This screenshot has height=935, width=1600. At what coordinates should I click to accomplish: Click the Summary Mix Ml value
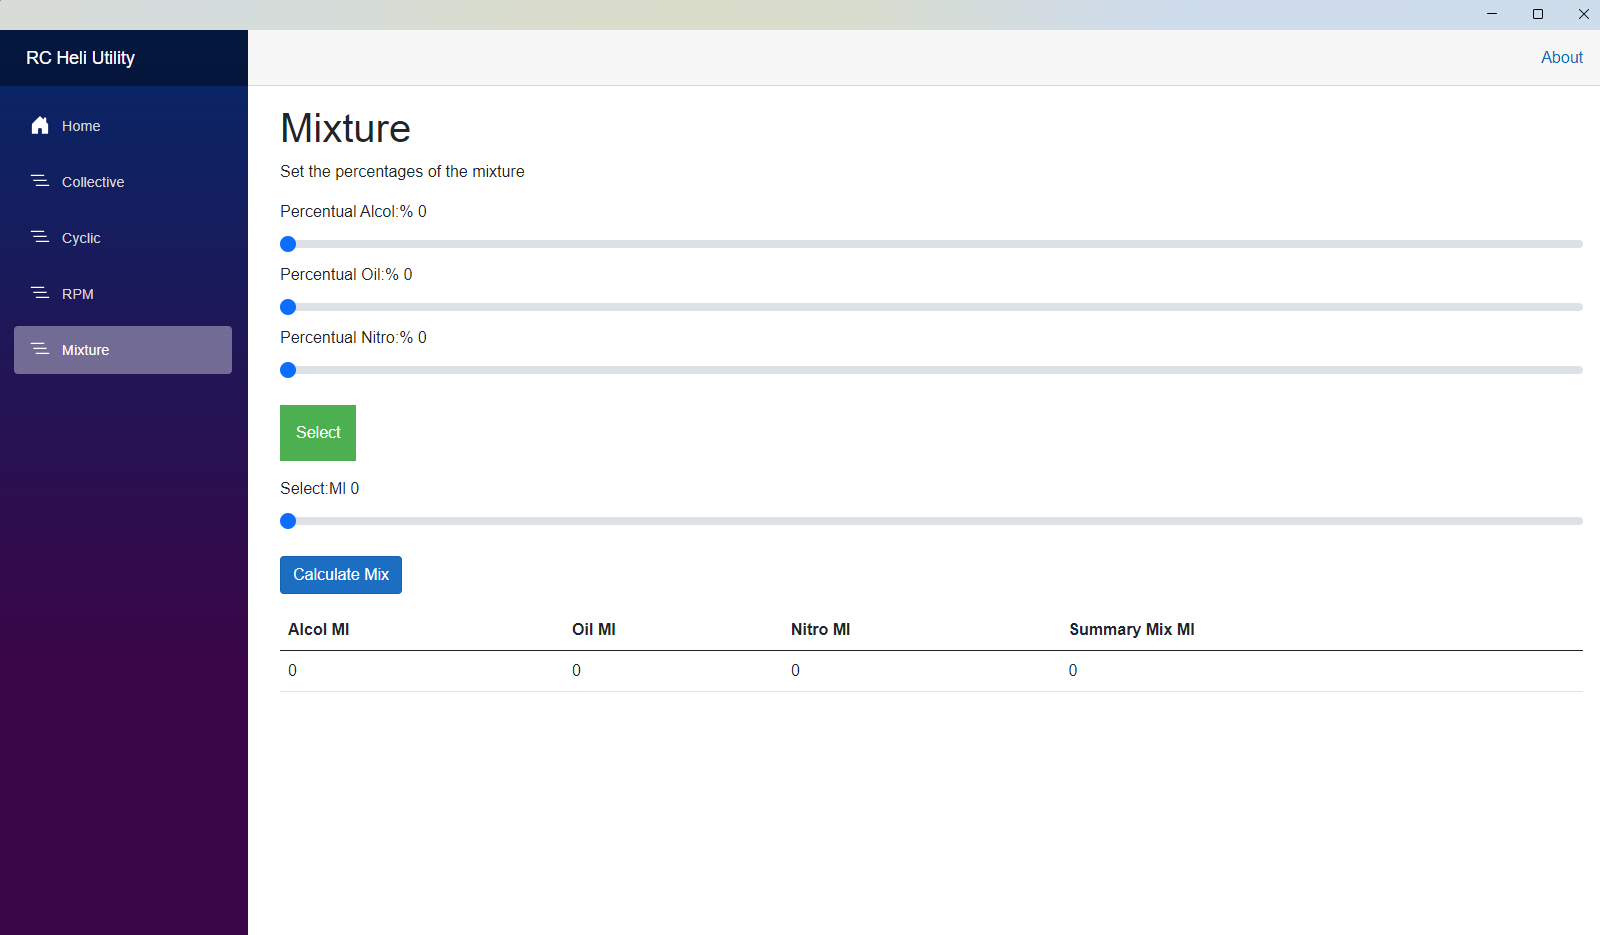coord(1073,671)
